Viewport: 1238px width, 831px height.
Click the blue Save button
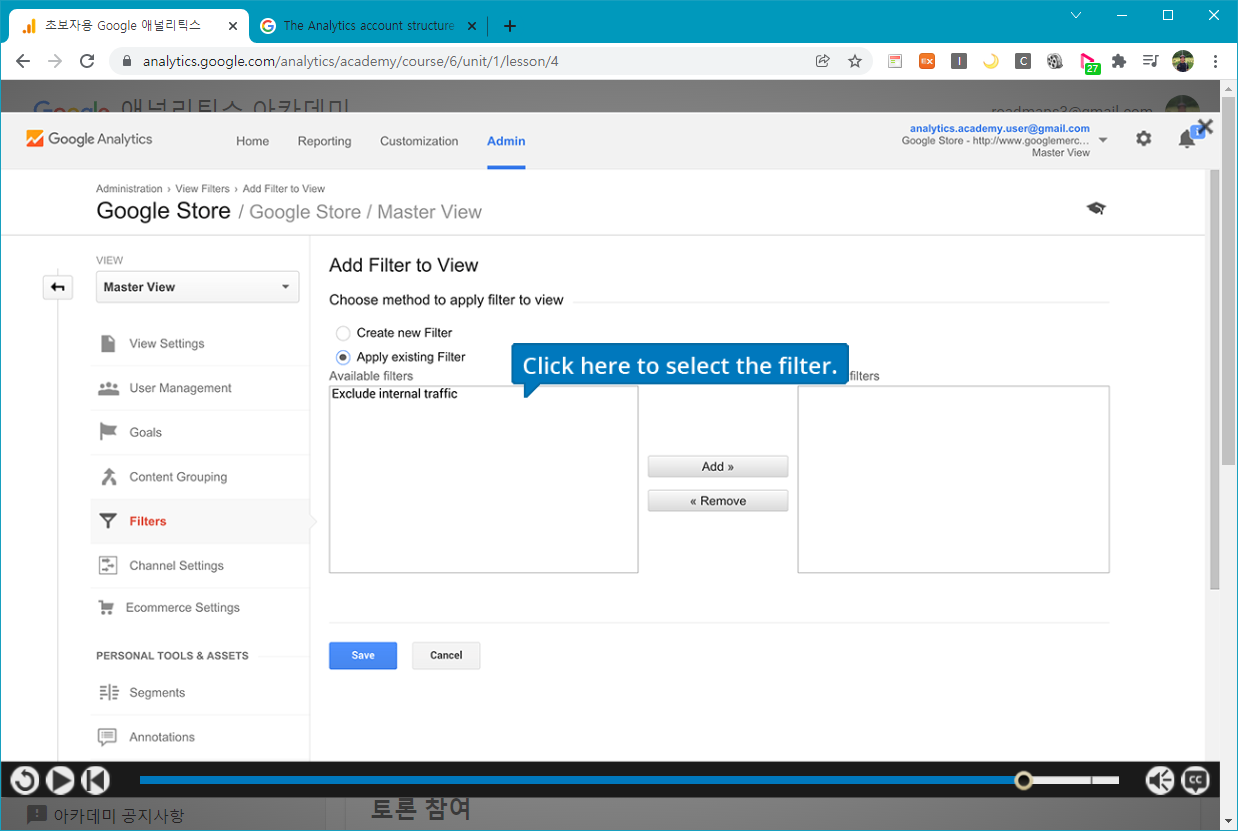[363, 656]
